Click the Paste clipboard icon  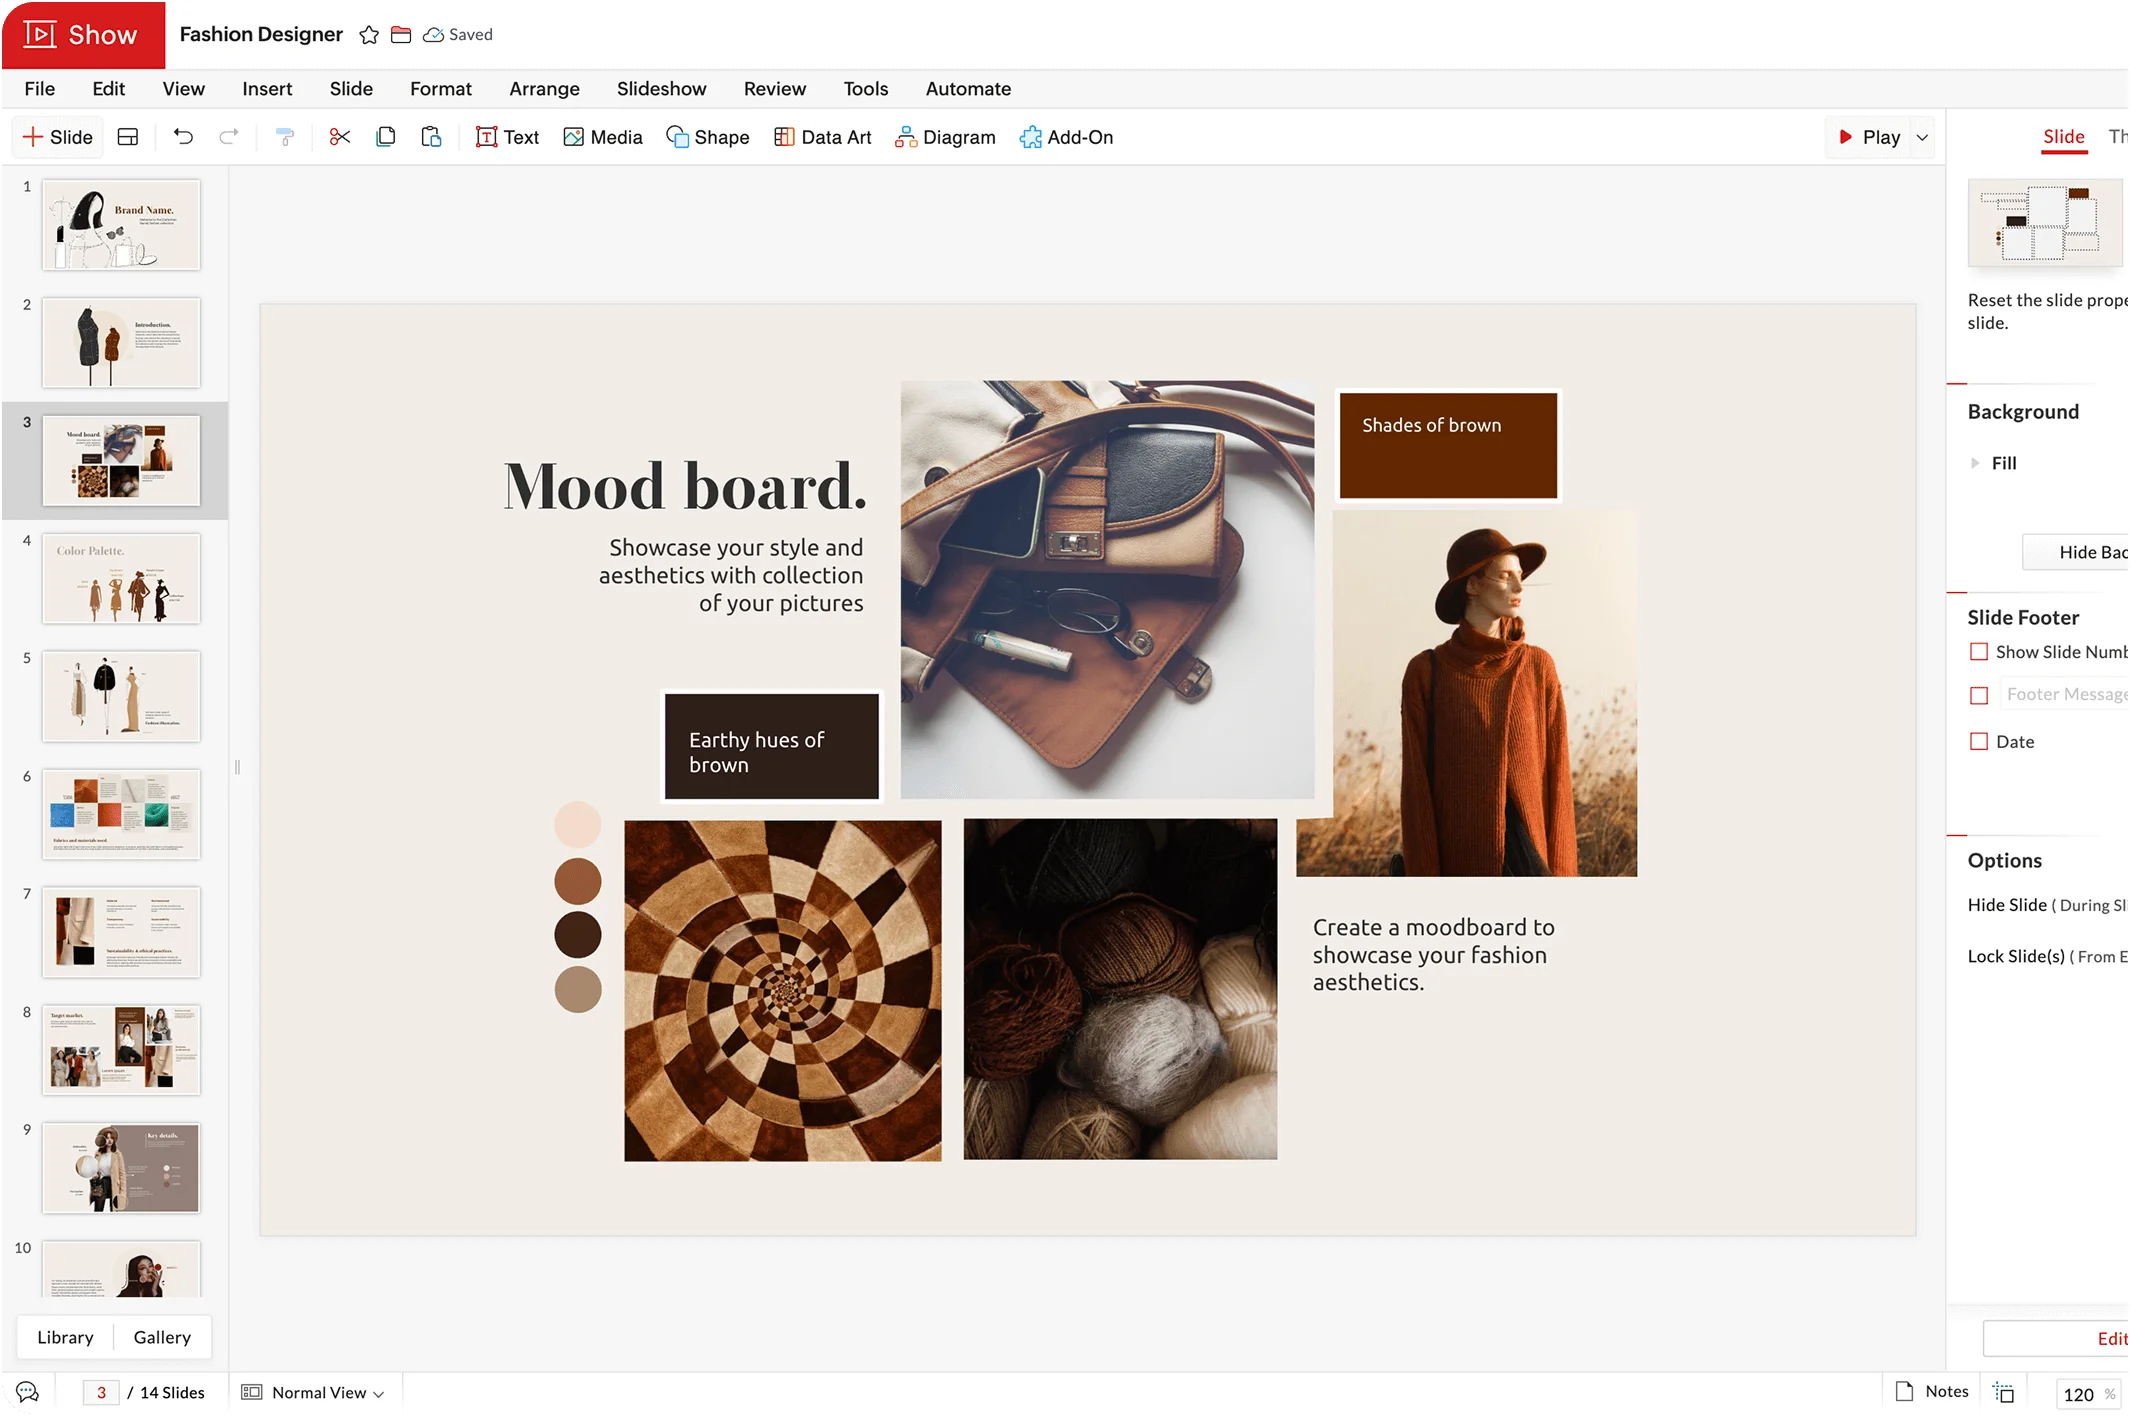(x=431, y=137)
